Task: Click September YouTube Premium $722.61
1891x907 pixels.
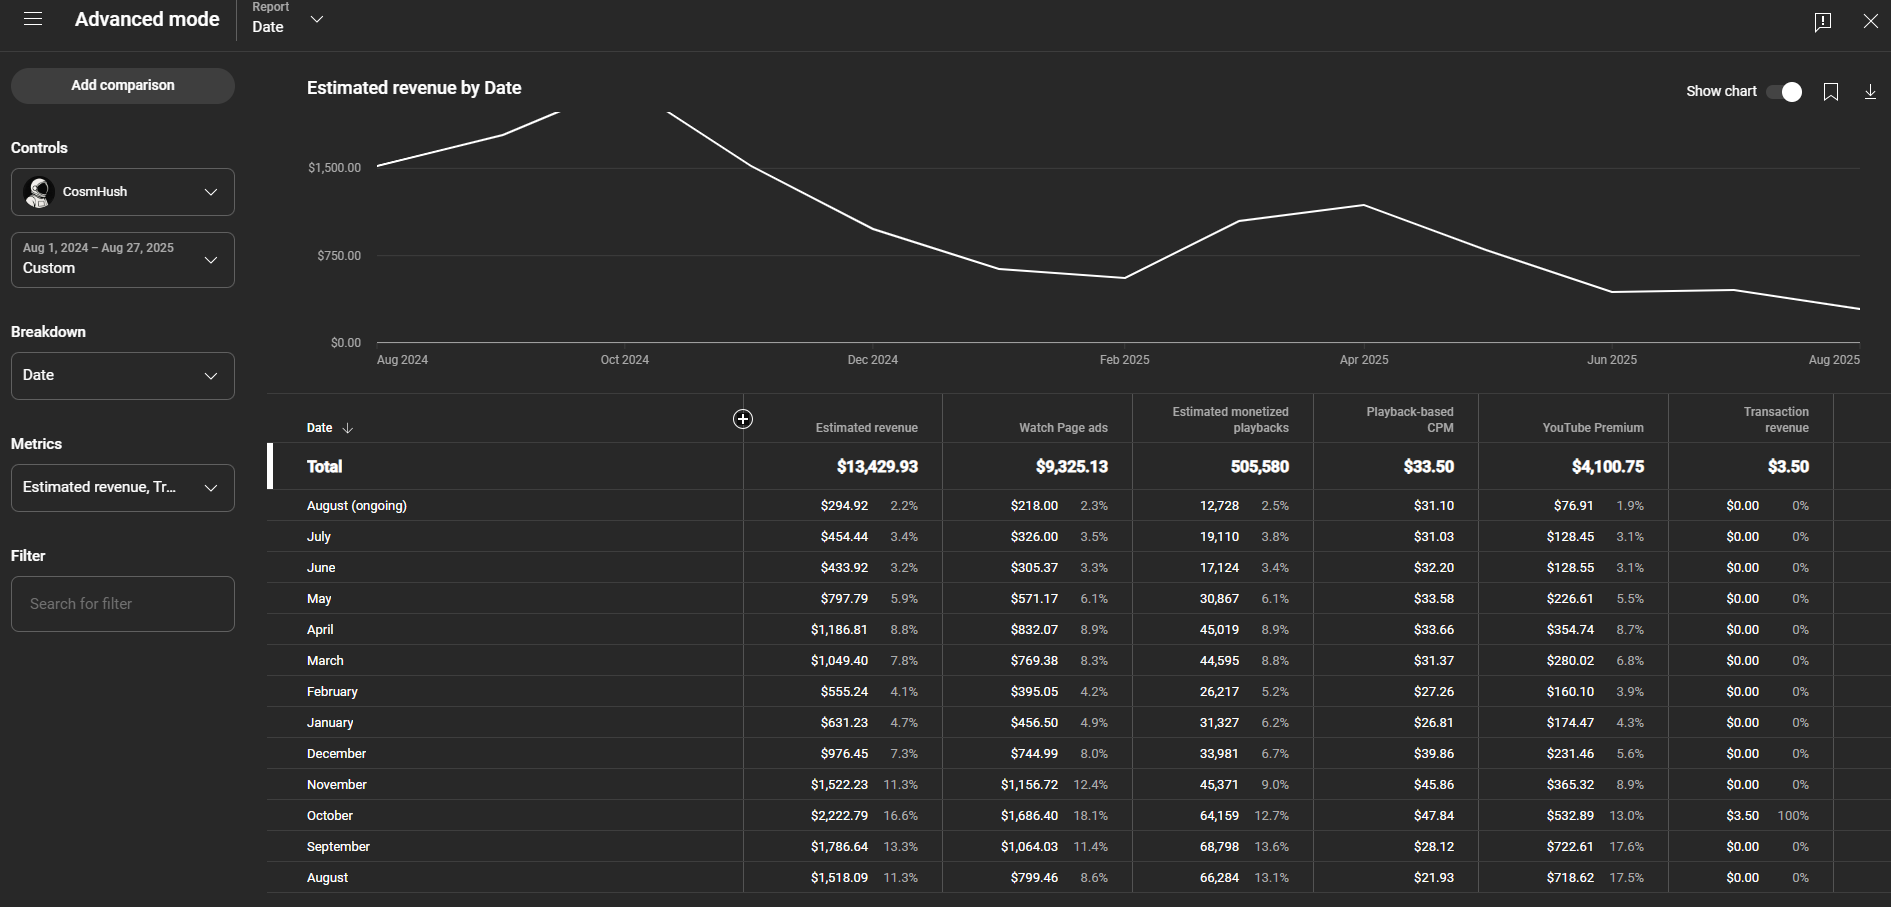Action: pyautogui.click(x=1570, y=847)
